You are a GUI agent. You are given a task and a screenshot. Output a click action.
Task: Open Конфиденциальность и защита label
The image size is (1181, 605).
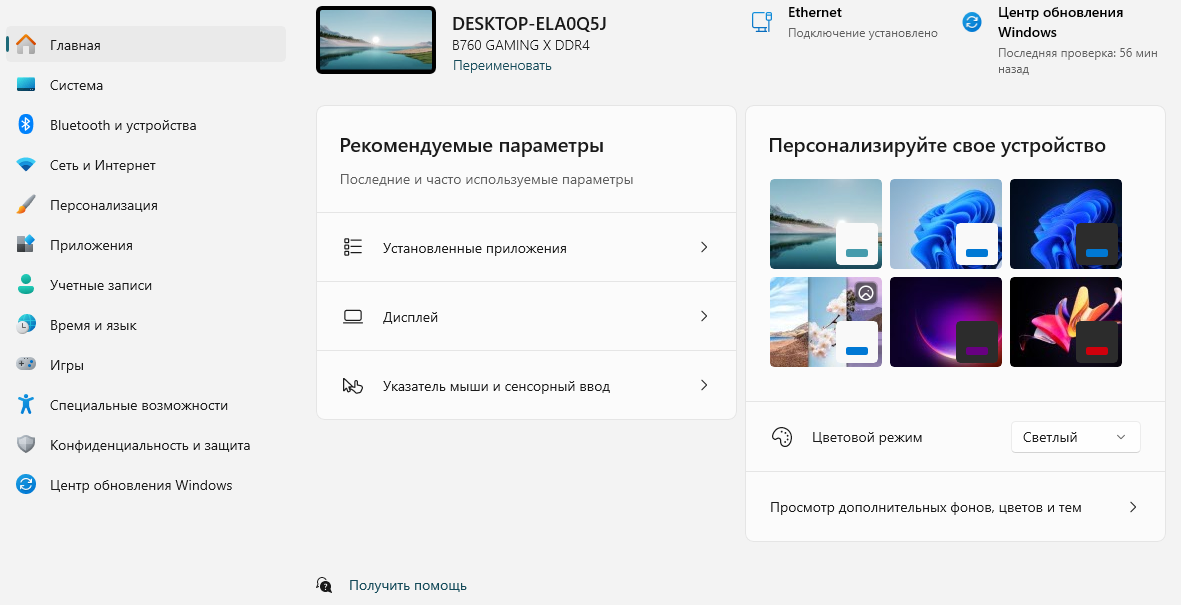click(x=150, y=445)
